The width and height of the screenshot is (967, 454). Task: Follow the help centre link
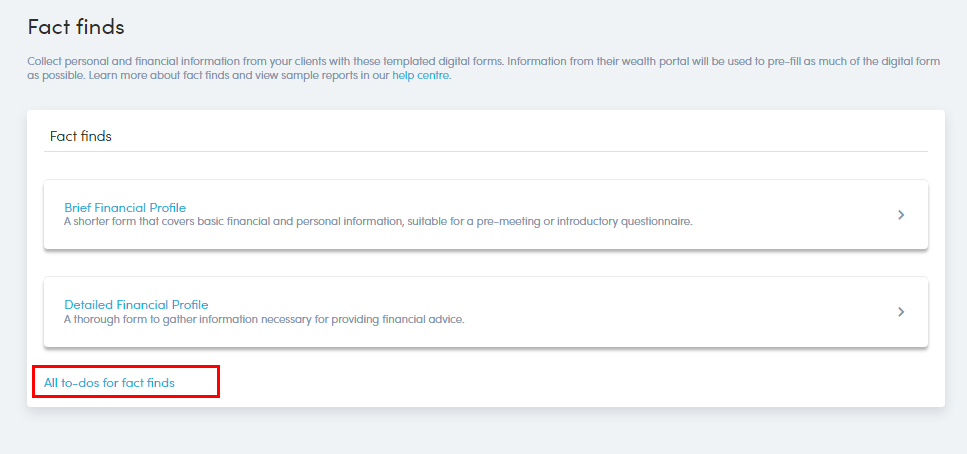click(421, 76)
